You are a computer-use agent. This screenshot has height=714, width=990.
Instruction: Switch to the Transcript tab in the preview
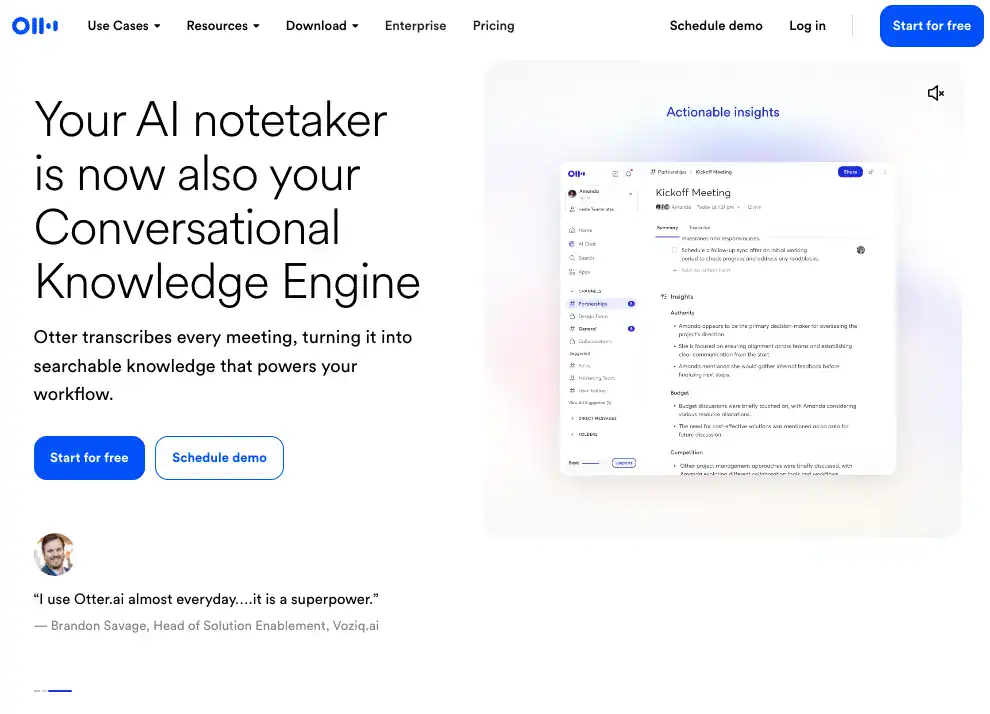point(699,228)
